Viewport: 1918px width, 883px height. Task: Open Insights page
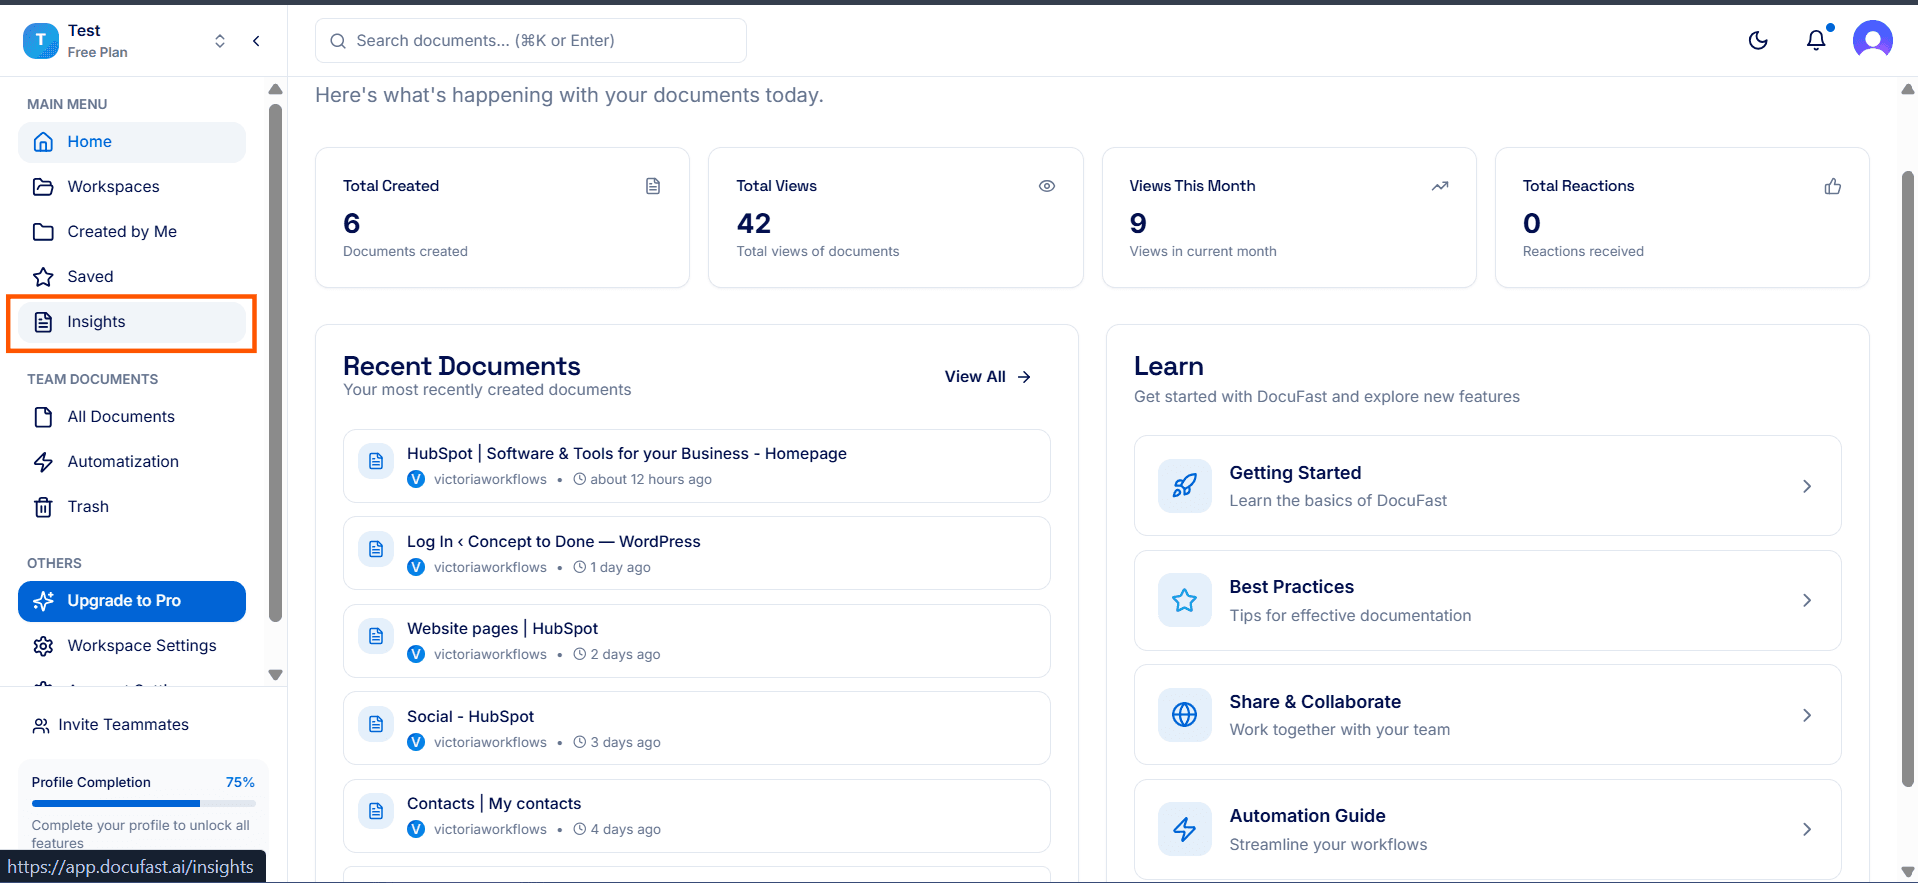click(132, 322)
